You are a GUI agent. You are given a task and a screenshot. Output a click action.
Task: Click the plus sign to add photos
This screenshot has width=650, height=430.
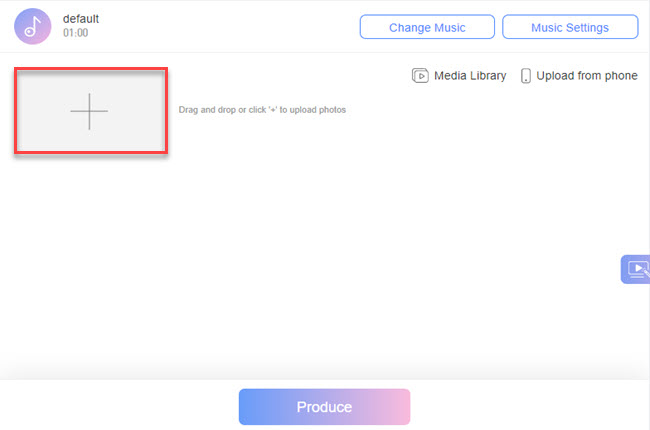89,112
